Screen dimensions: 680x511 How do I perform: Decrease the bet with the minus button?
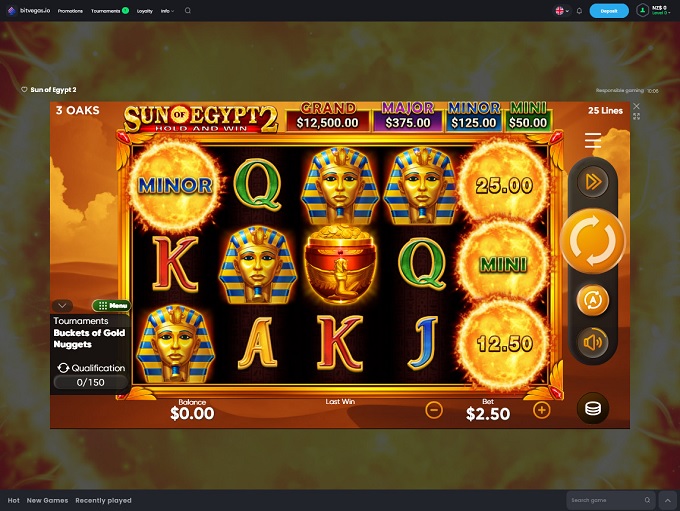434,410
